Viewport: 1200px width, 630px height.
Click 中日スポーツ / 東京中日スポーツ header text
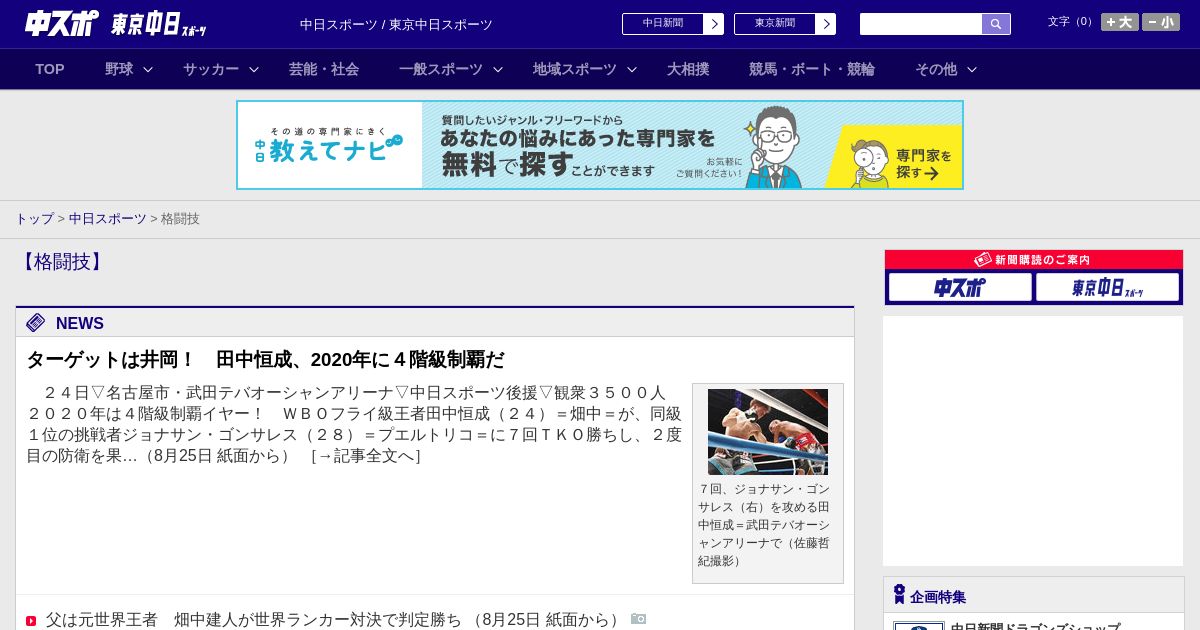click(x=396, y=24)
